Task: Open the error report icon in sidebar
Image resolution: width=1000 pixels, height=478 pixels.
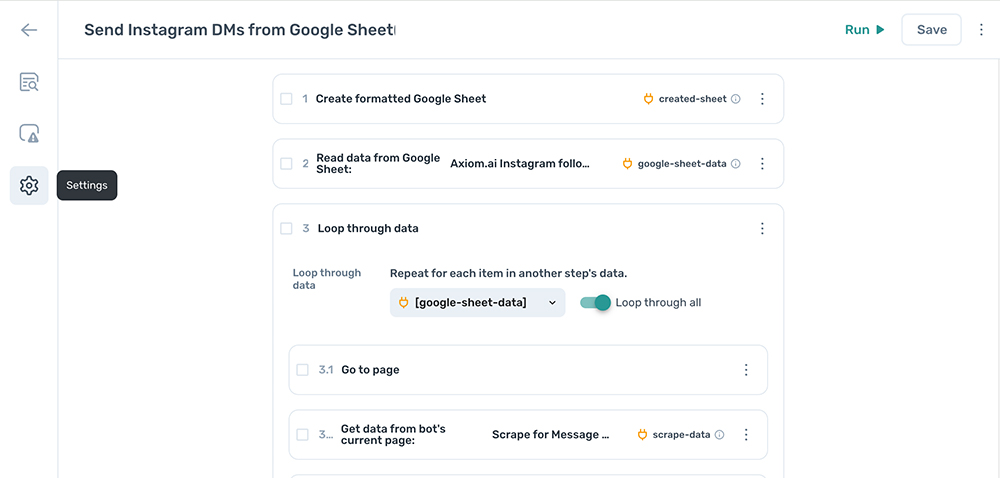Action: tap(29, 134)
